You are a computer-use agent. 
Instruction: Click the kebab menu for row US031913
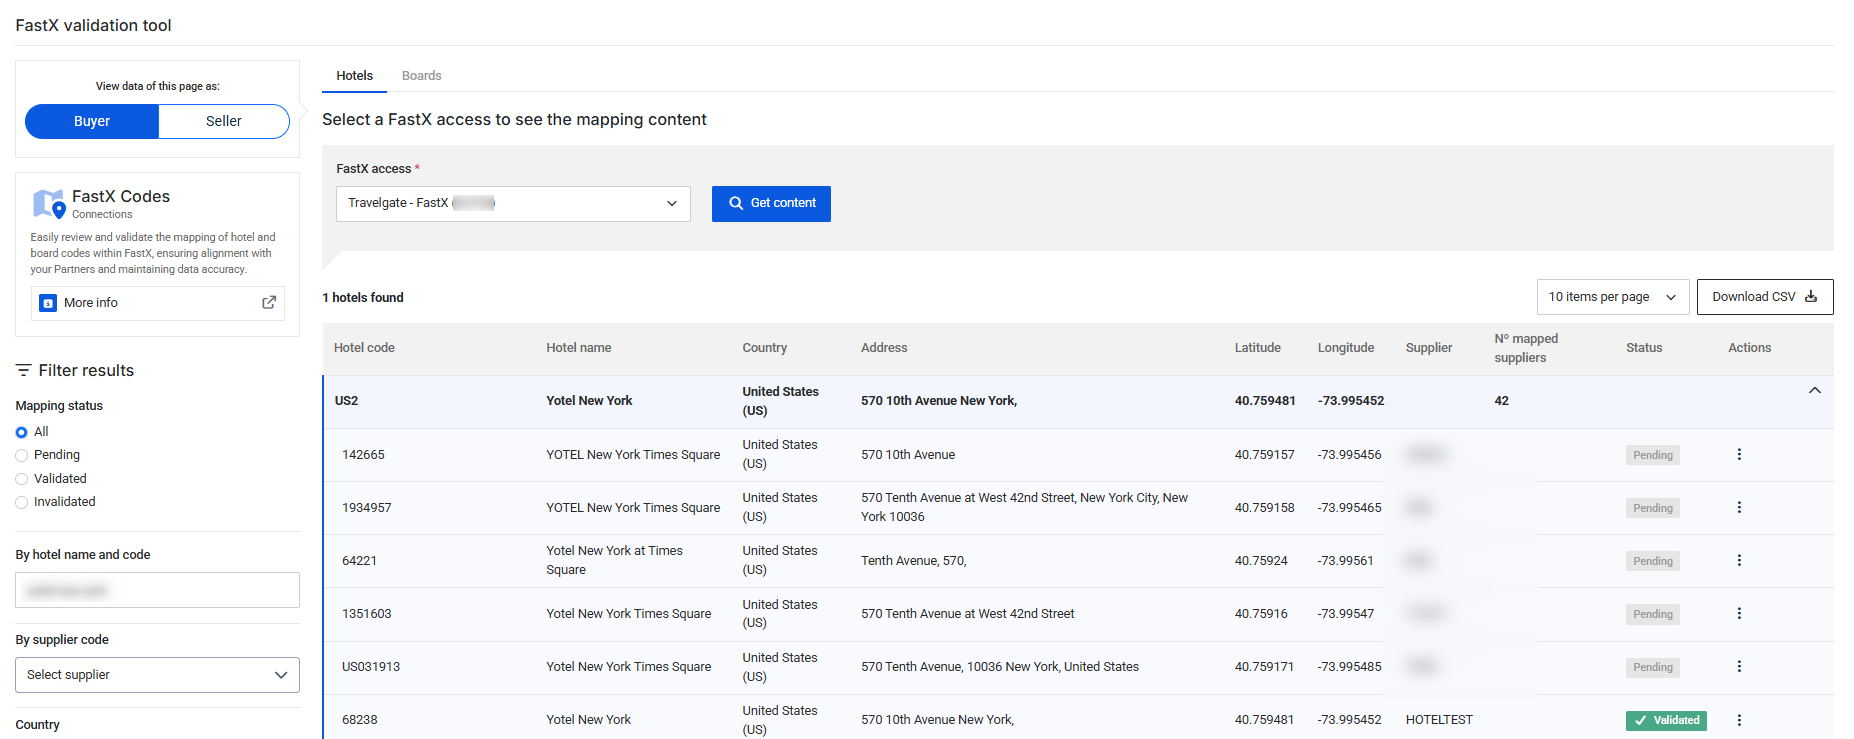[1739, 667]
